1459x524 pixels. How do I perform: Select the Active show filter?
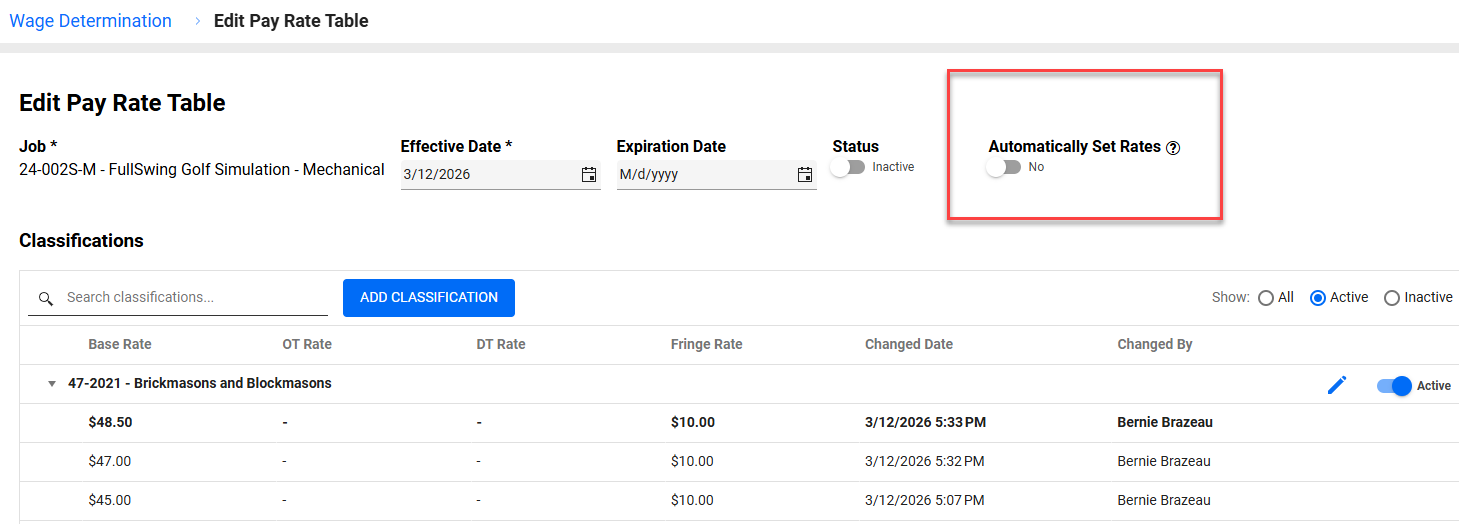pyautogui.click(x=1318, y=298)
